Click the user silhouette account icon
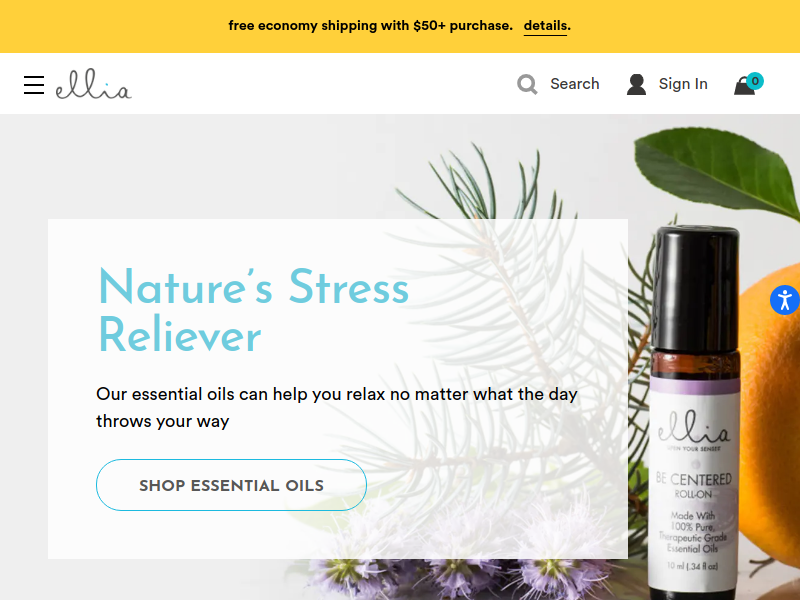The image size is (800, 600). [636, 84]
